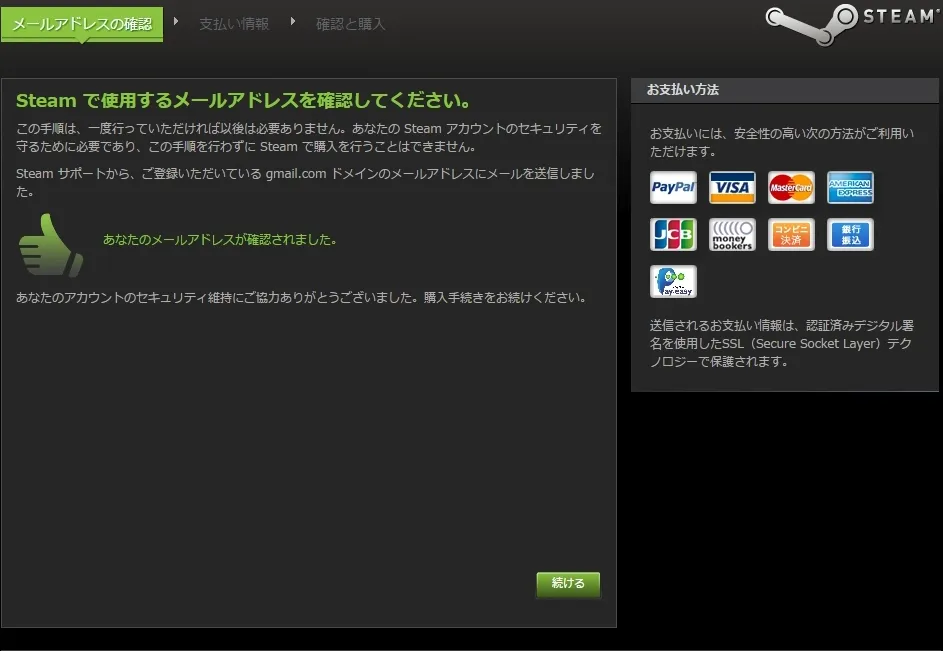Go to the 支払い情報 step

tap(234, 24)
